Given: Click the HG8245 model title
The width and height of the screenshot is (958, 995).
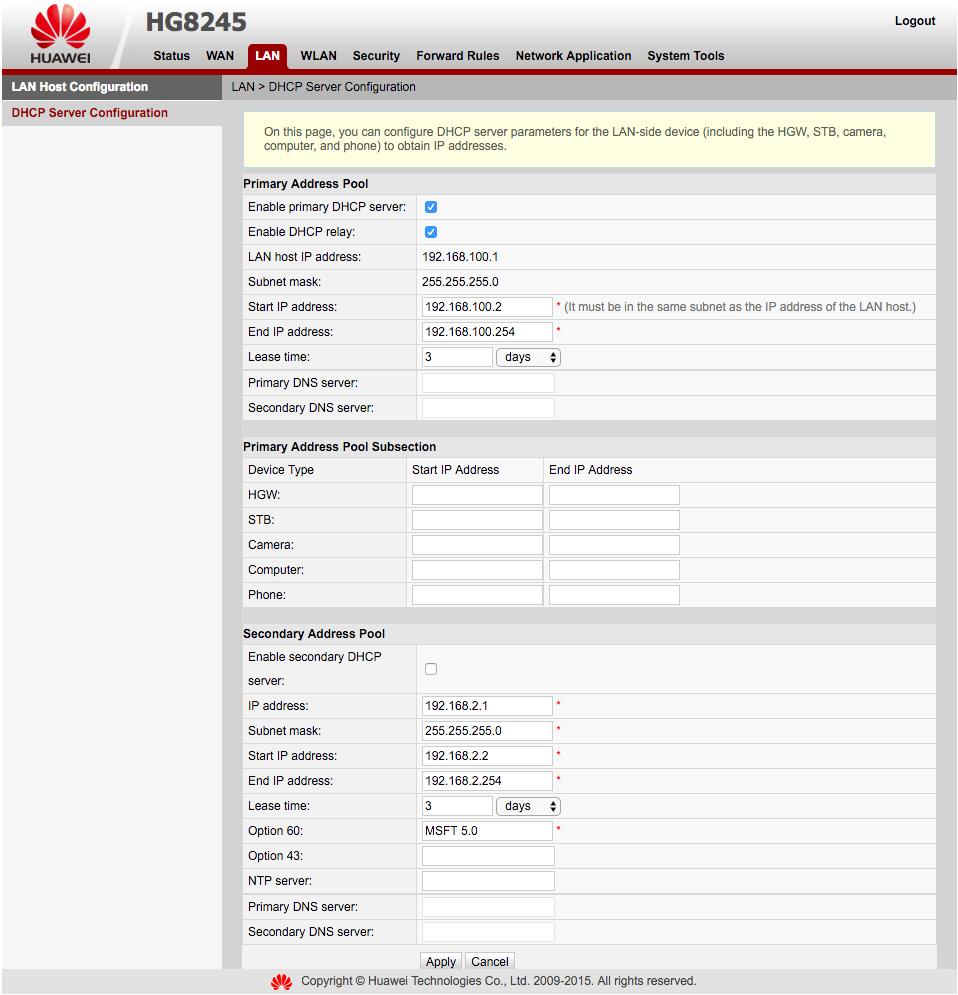Looking at the screenshot, I should click(196, 22).
